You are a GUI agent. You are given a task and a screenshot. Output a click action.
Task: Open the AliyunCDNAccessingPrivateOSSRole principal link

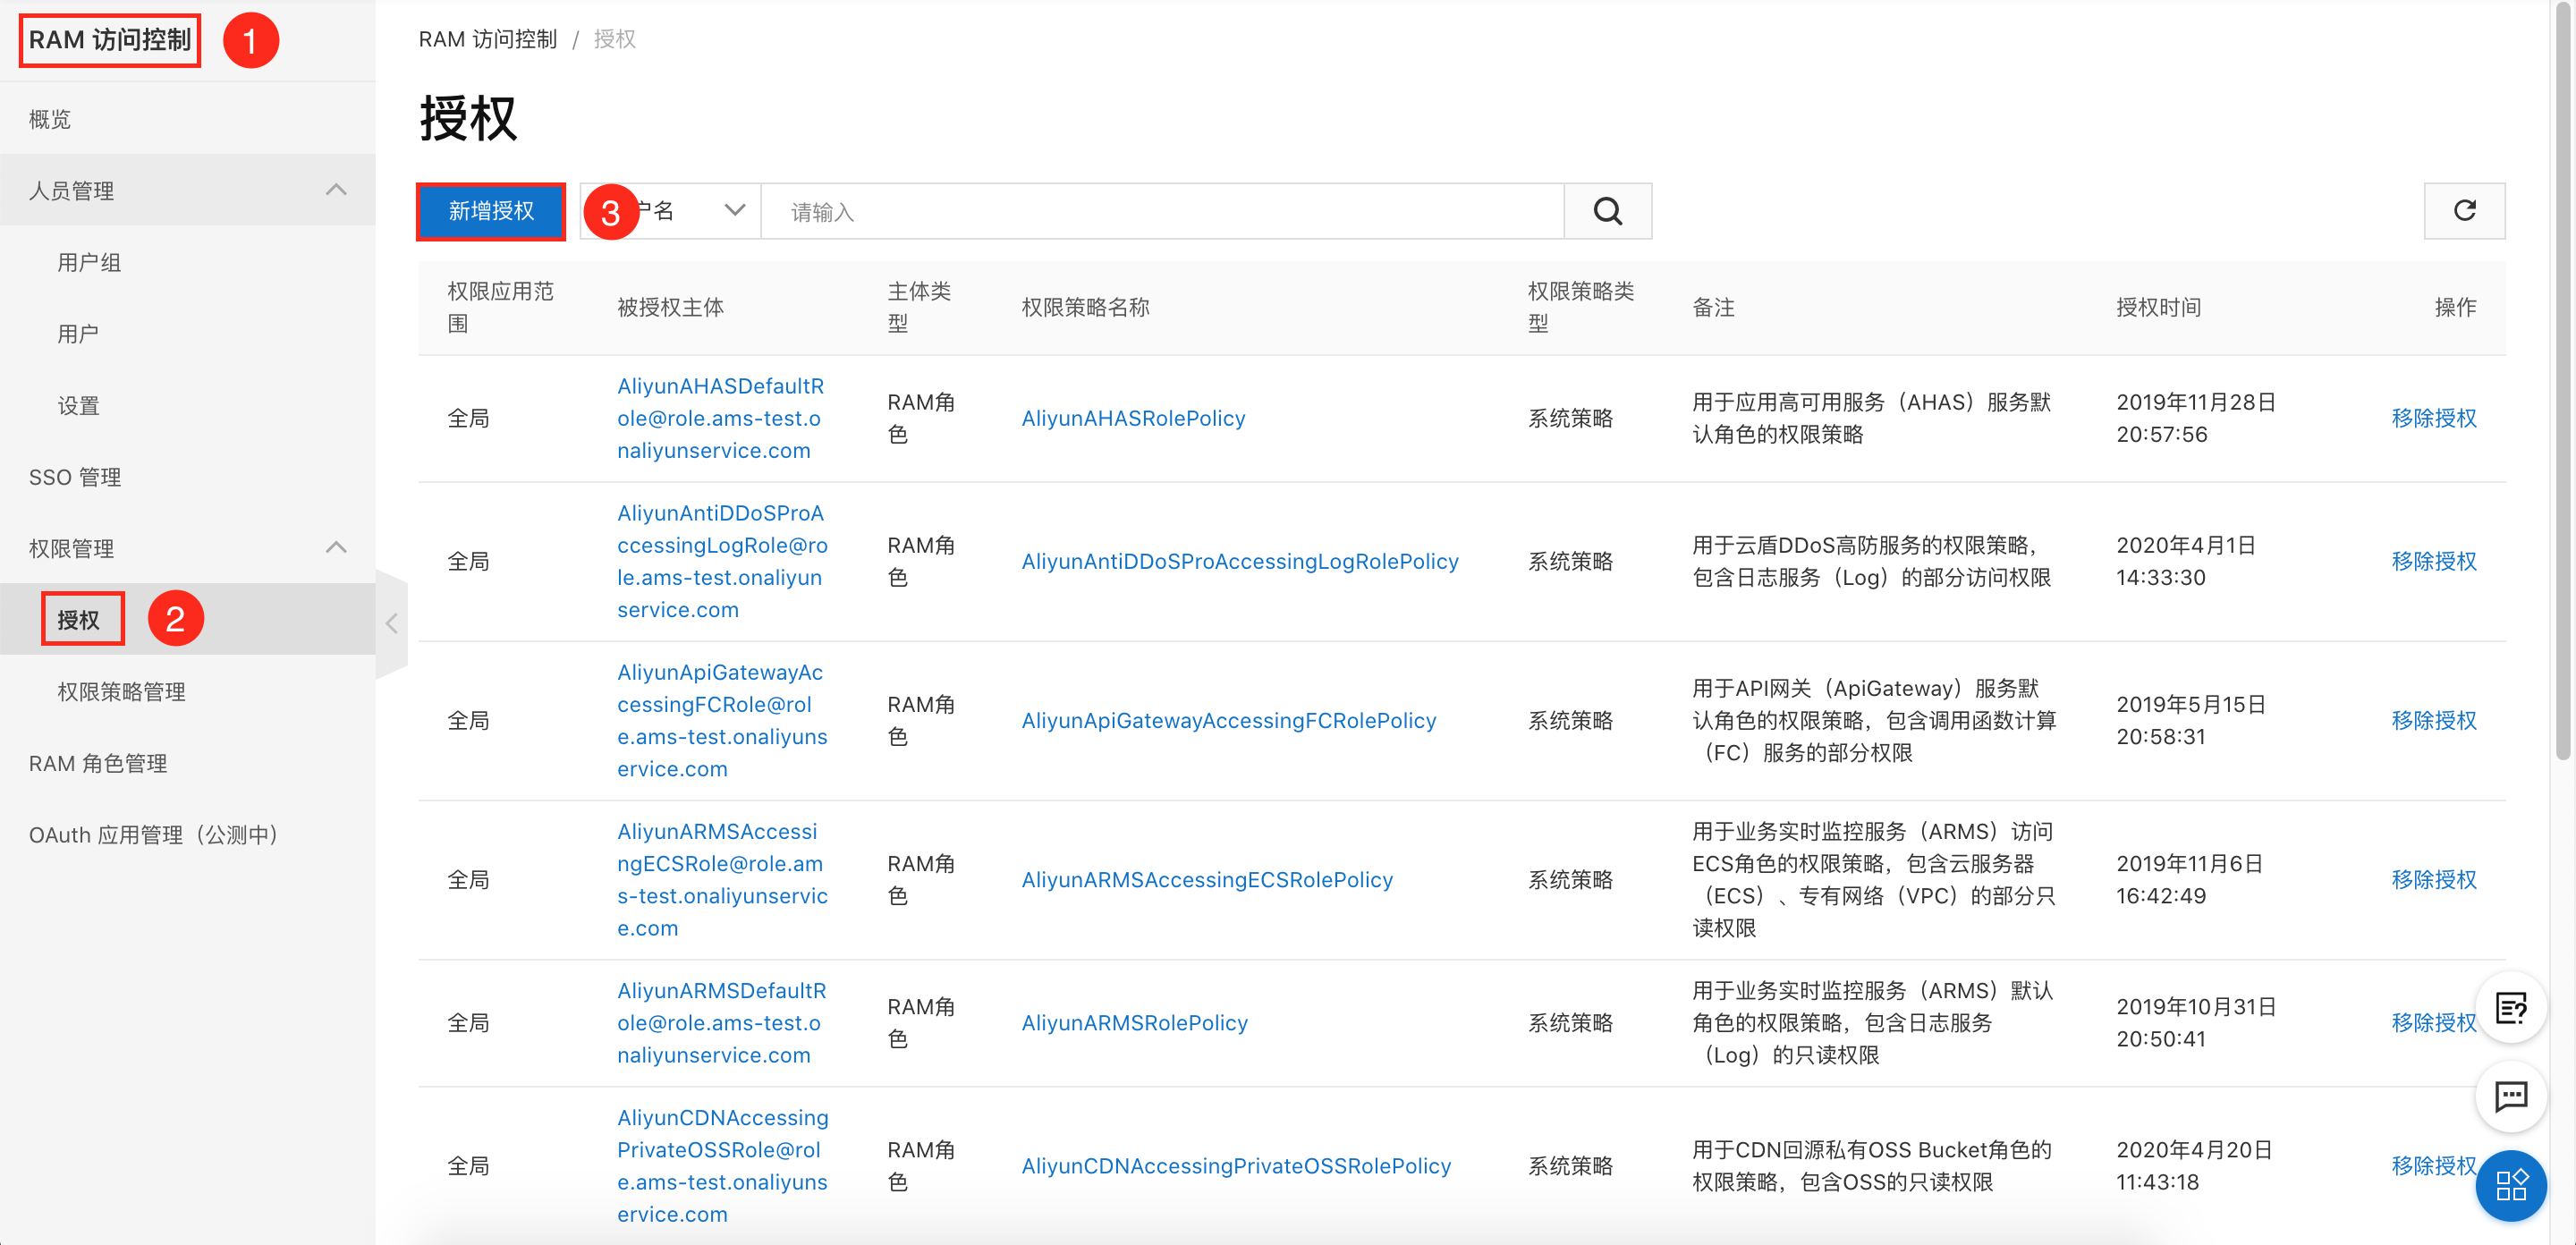[x=722, y=1165]
